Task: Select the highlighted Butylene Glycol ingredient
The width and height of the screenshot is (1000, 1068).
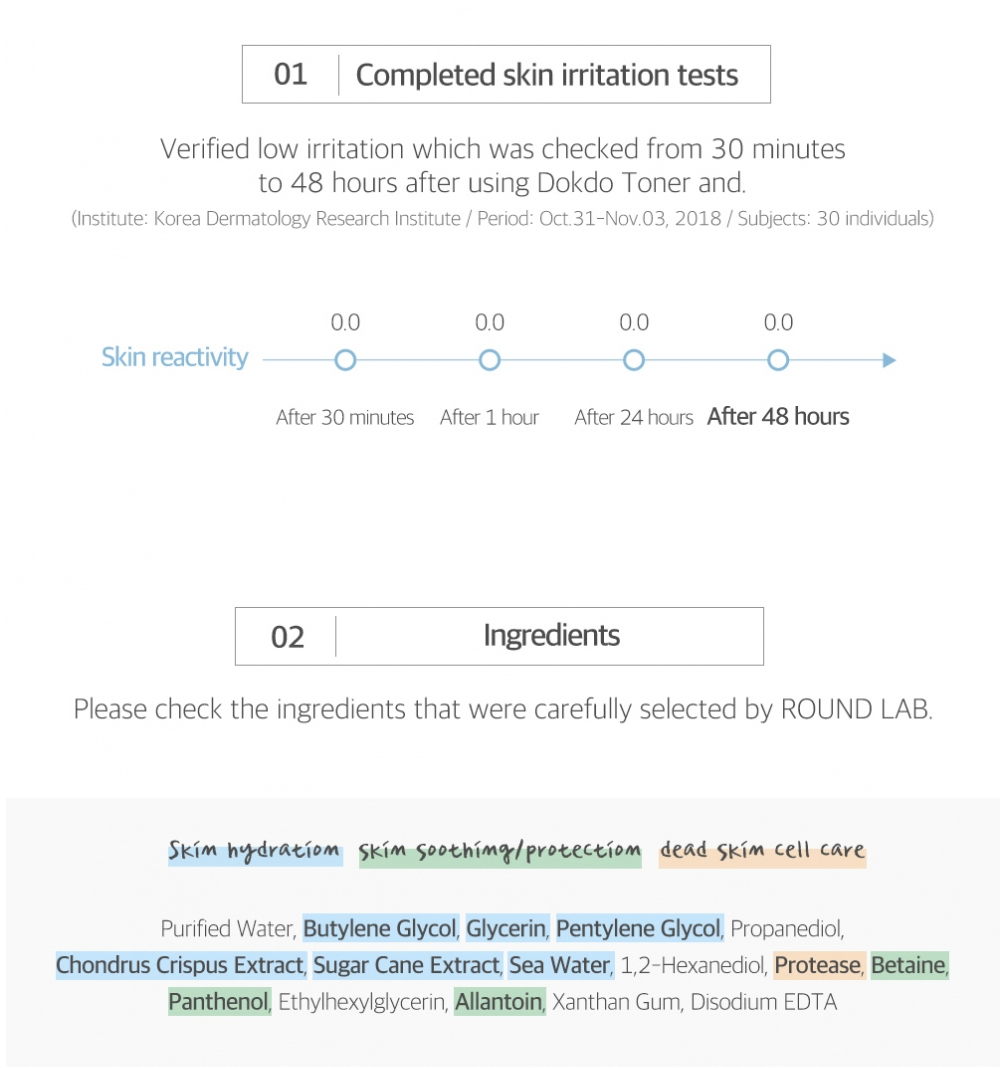Action: pyautogui.click(x=379, y=929)
